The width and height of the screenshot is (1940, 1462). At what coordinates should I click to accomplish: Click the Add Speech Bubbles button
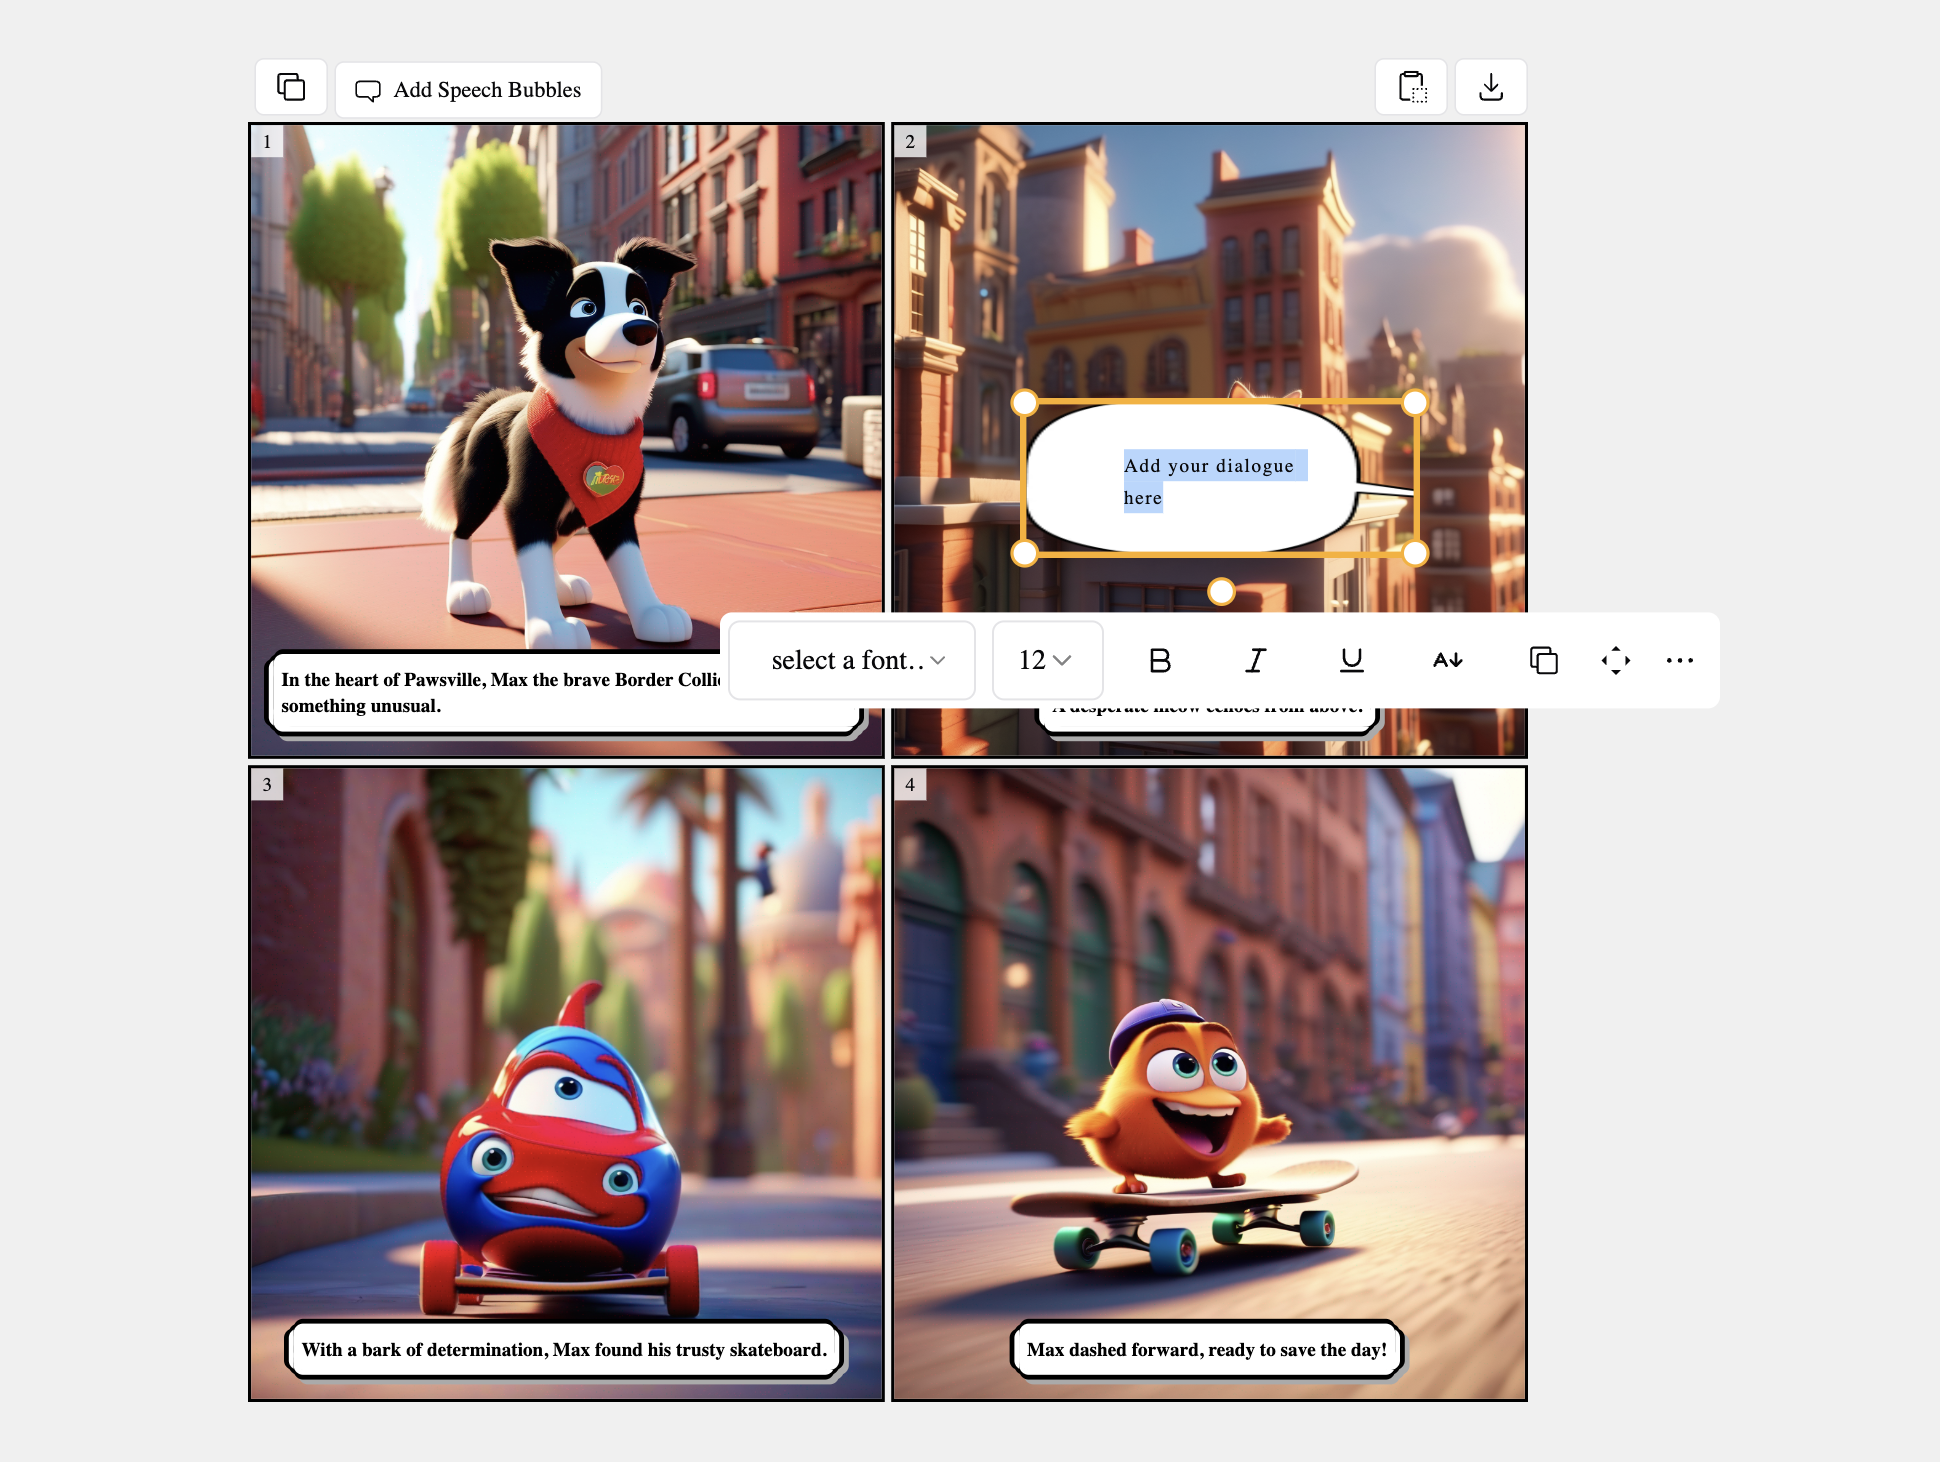click(468, 90)
